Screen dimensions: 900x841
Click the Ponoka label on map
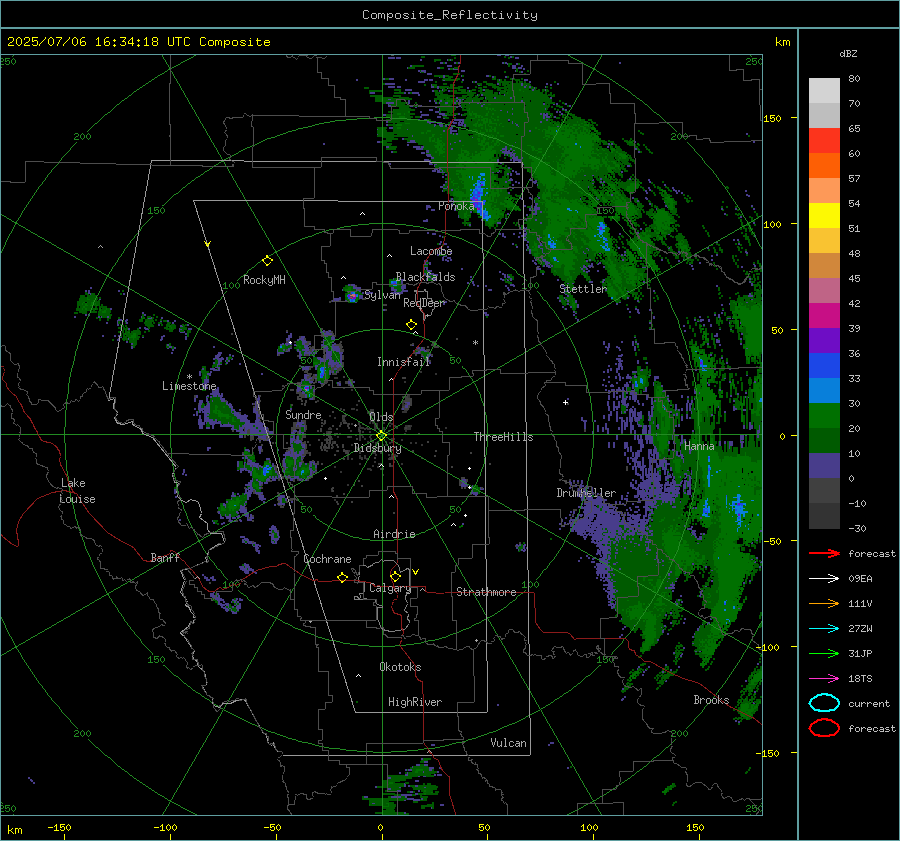(456, 206)
